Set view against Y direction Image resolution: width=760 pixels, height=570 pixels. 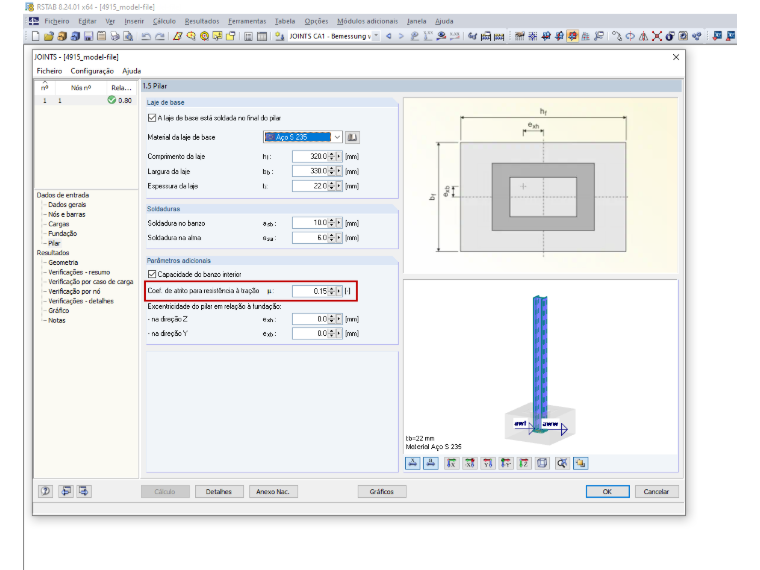pyautogui.click(x=506, y=463)
